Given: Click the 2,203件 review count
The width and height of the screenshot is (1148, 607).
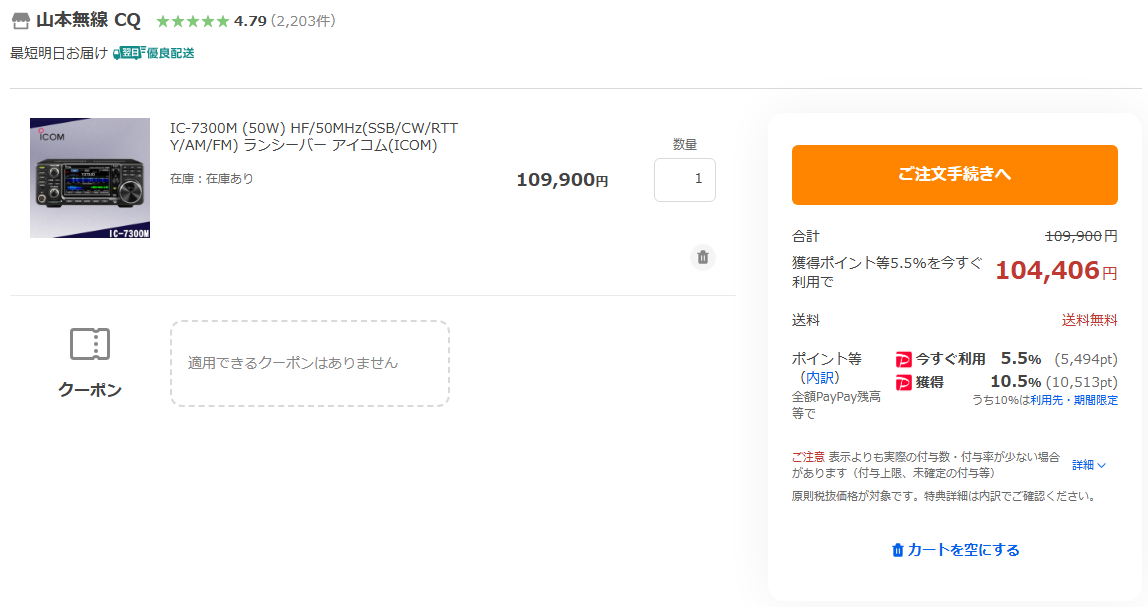Looking at the screenshot, I should click(x=303, y=21).
